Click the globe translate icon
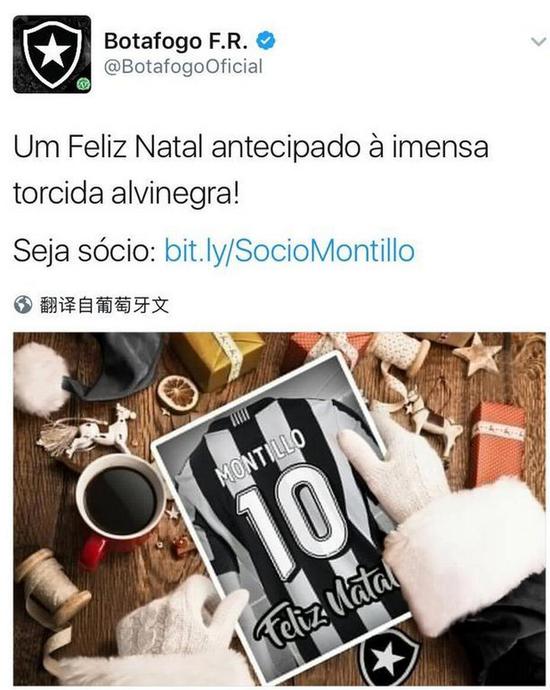 point(23,305)
